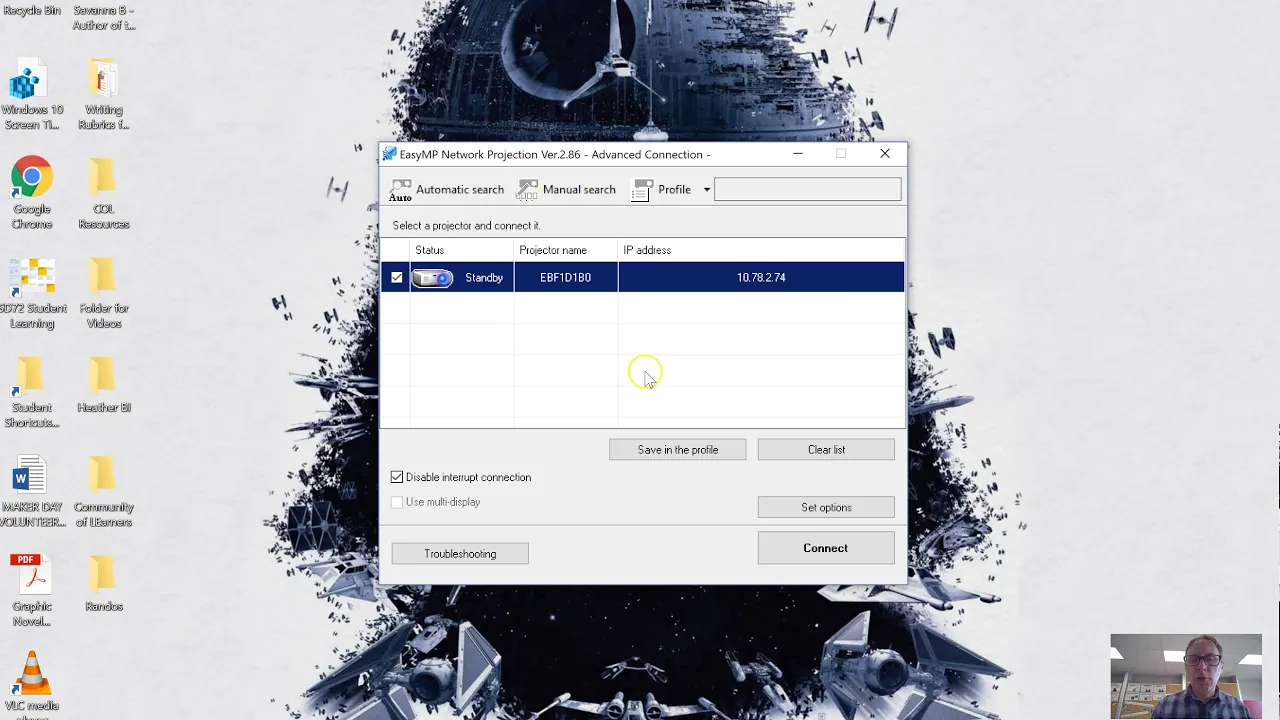This screenshot has width=1280, height=720.
Task: Open MAKER DAY VOLUNTEER Word document
Action: click(x=32, y=492)
